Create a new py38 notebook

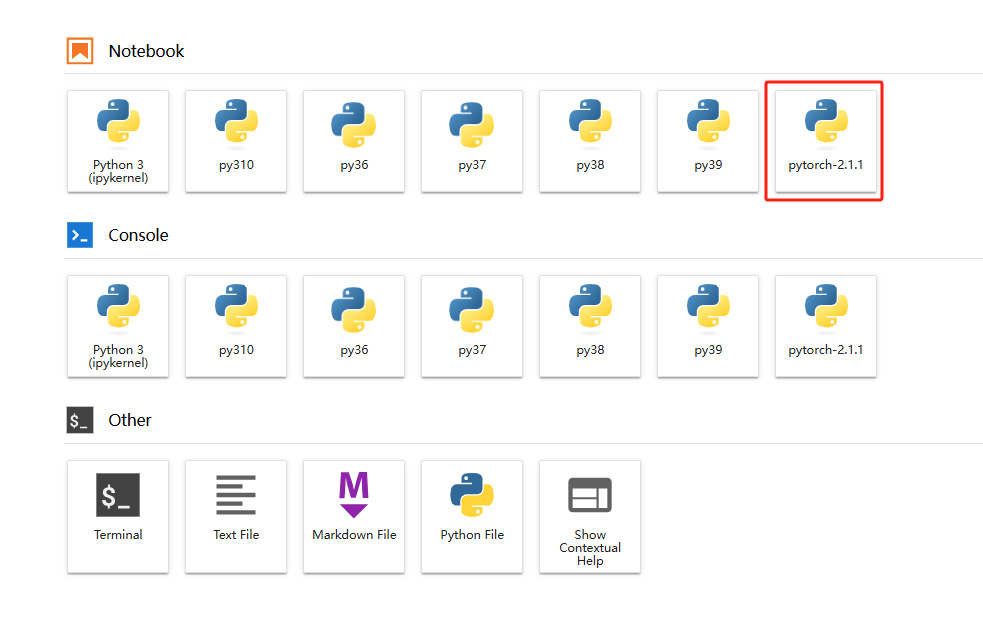(590, 141)
